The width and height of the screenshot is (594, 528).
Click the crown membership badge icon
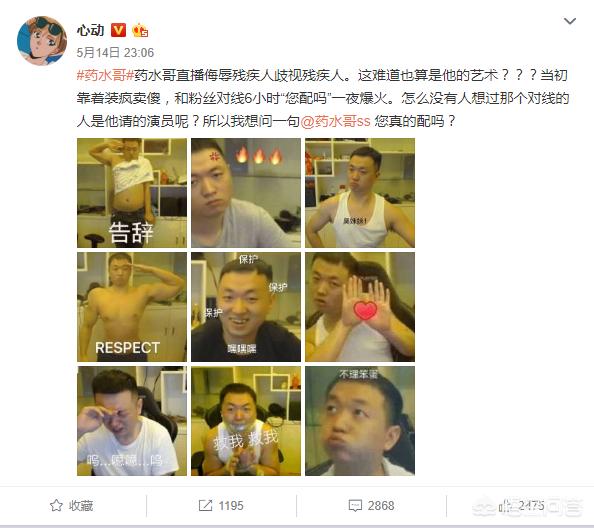click(x=140, y=30)
